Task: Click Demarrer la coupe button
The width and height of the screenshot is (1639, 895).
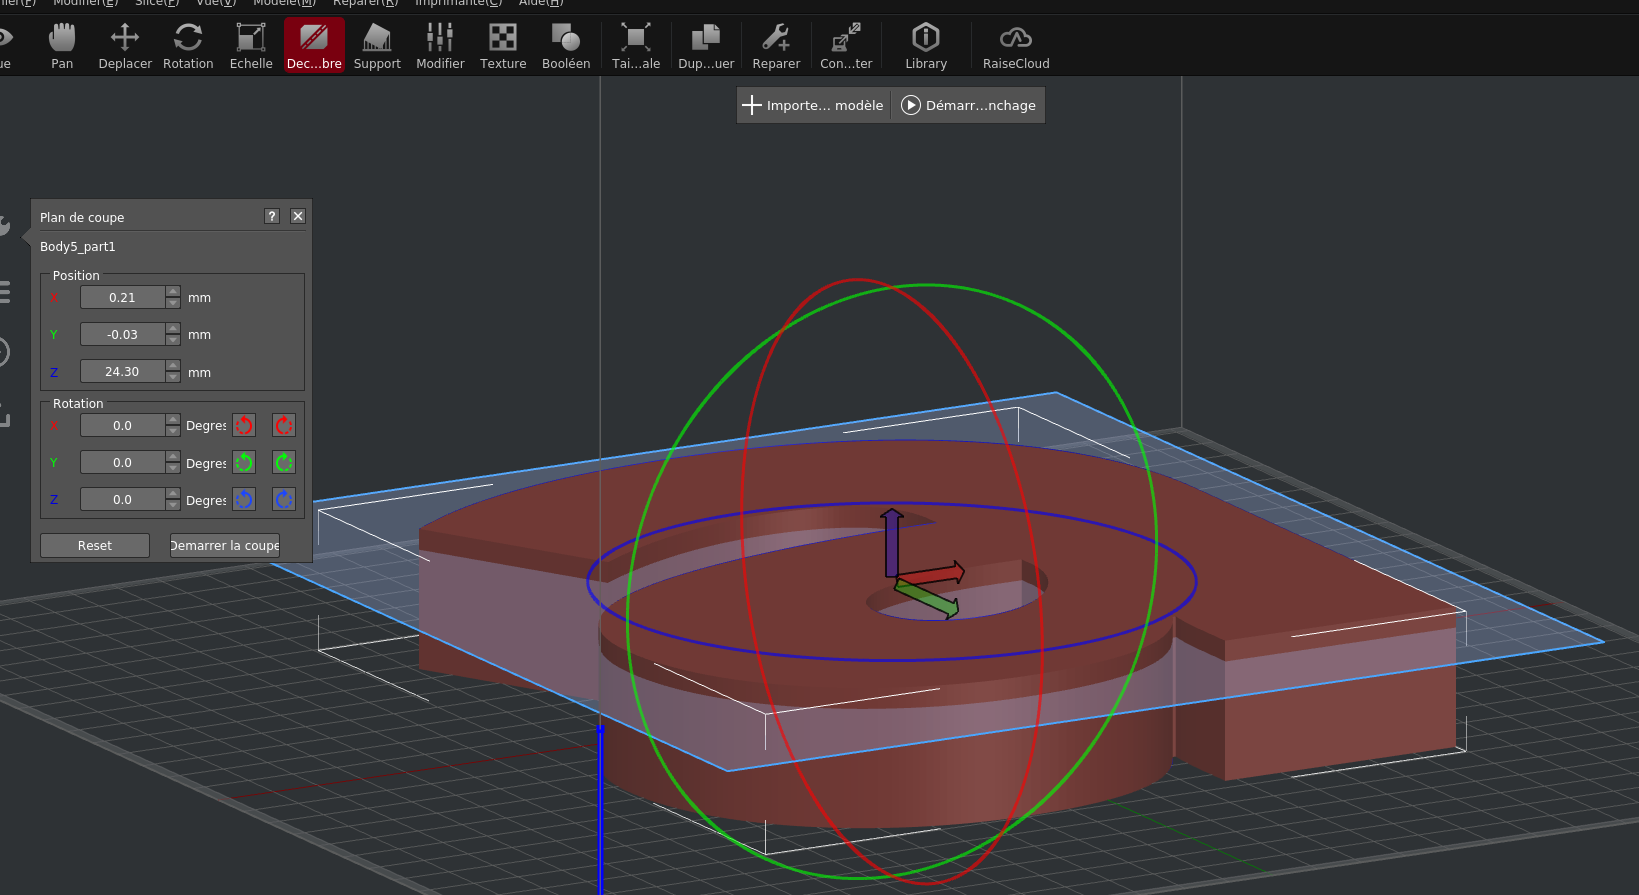Action: [225, 545]
